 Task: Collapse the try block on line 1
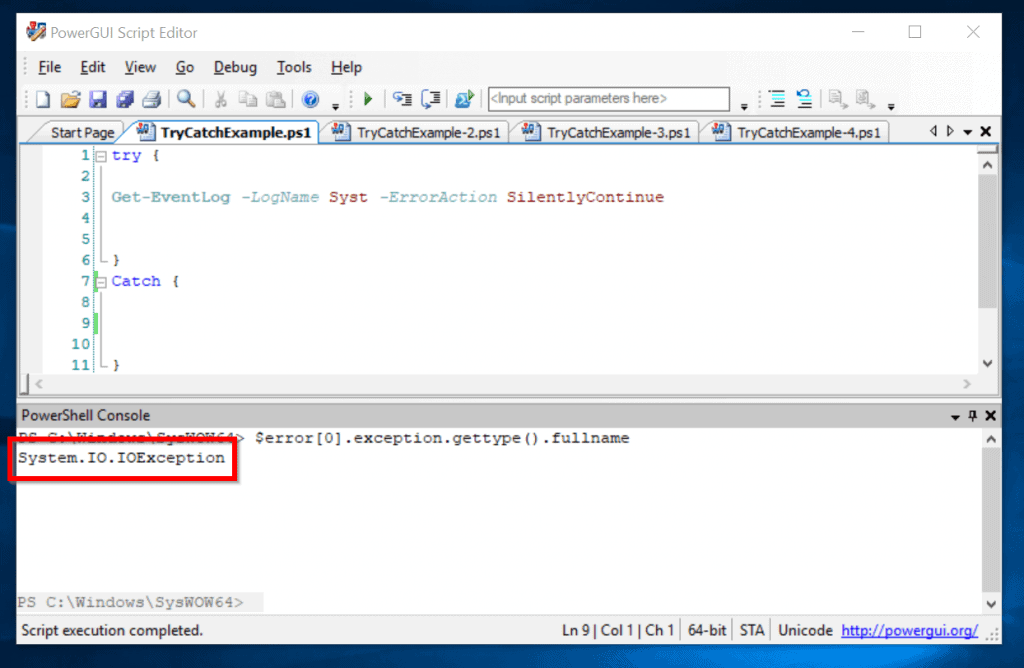pos(101,155)
